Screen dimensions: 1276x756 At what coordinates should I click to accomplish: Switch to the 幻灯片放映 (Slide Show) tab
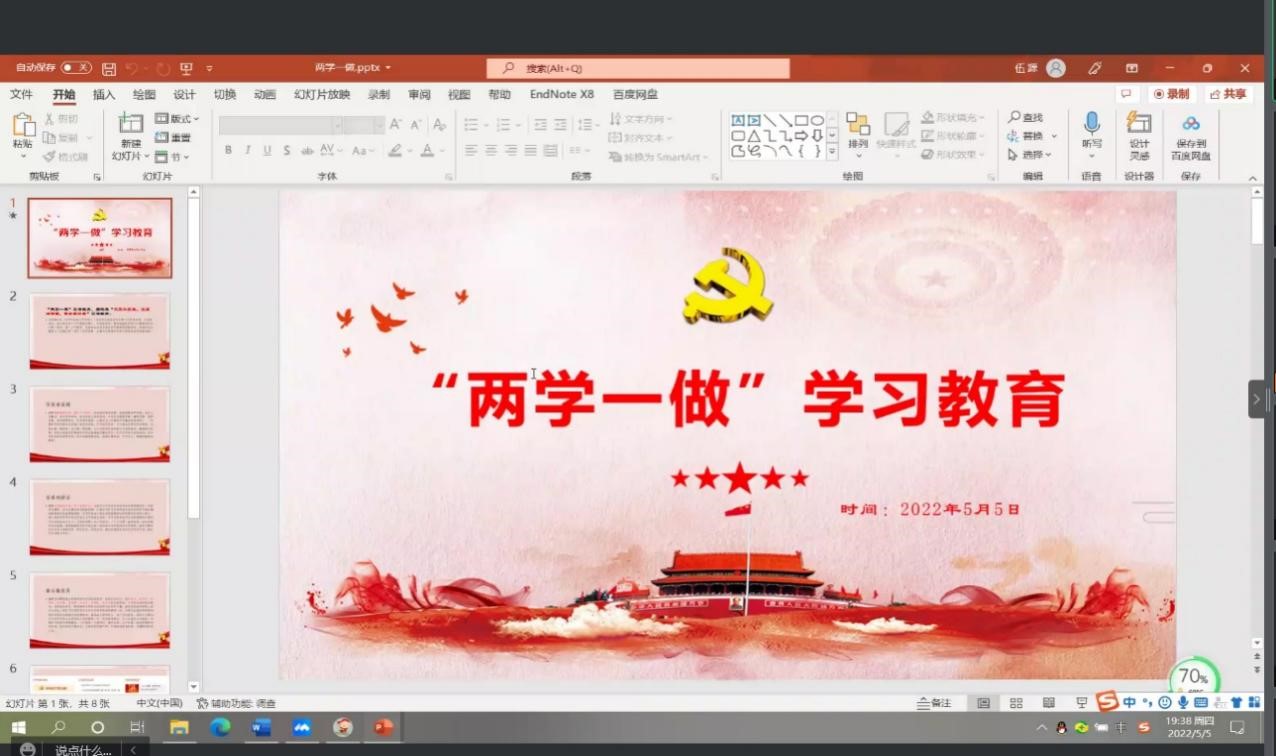click(322, 94)
